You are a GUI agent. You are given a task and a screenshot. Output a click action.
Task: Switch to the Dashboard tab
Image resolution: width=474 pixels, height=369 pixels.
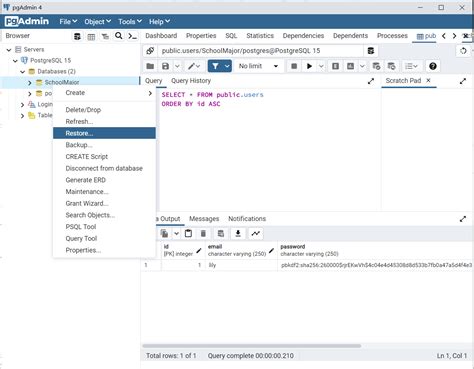(161, 36)
